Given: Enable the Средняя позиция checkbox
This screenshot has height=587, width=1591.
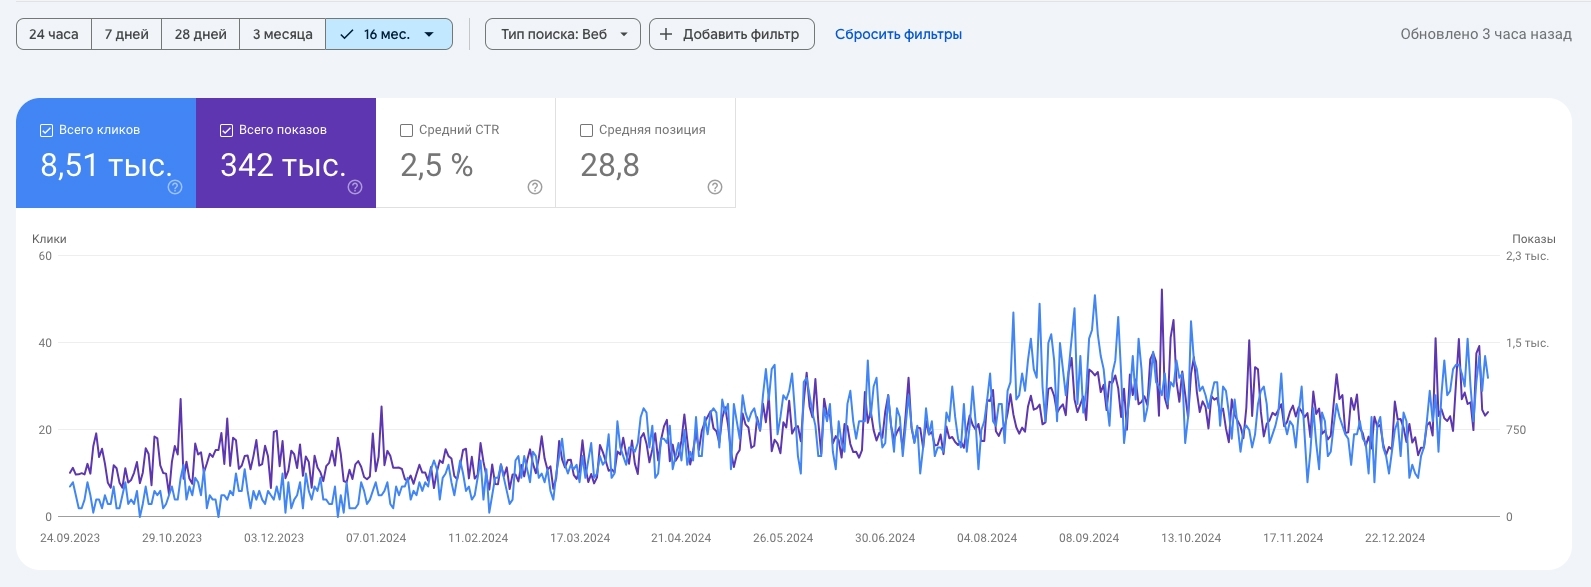Looking at the screenshot, I should point(587,130).
